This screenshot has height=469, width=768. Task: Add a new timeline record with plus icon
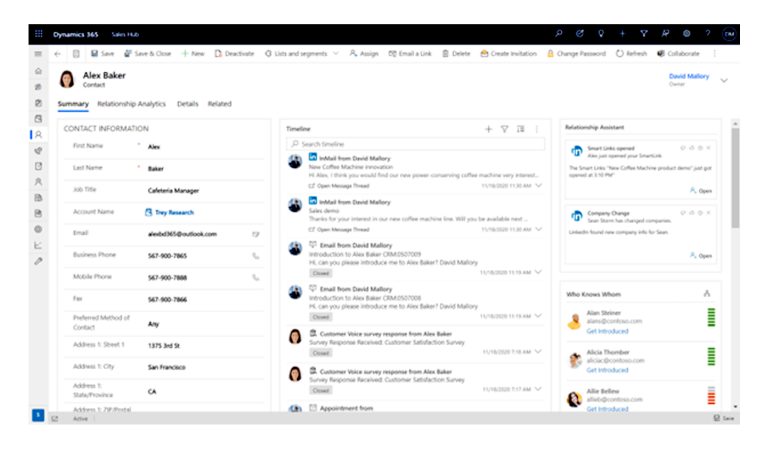[488, 129]
